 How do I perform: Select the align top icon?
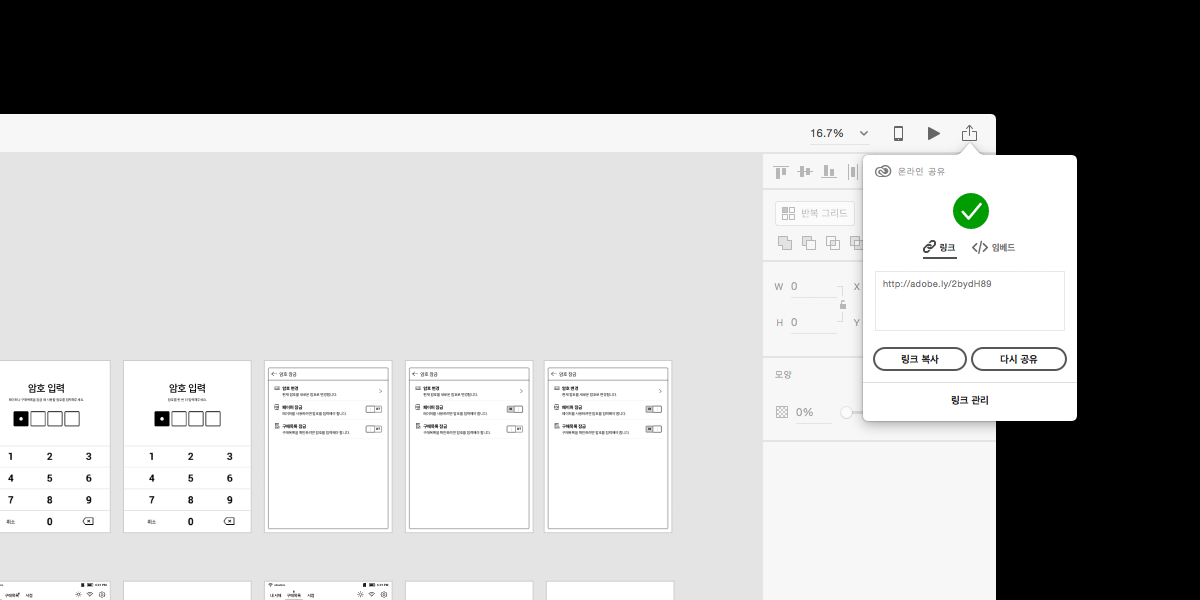(x=781, y=172)
